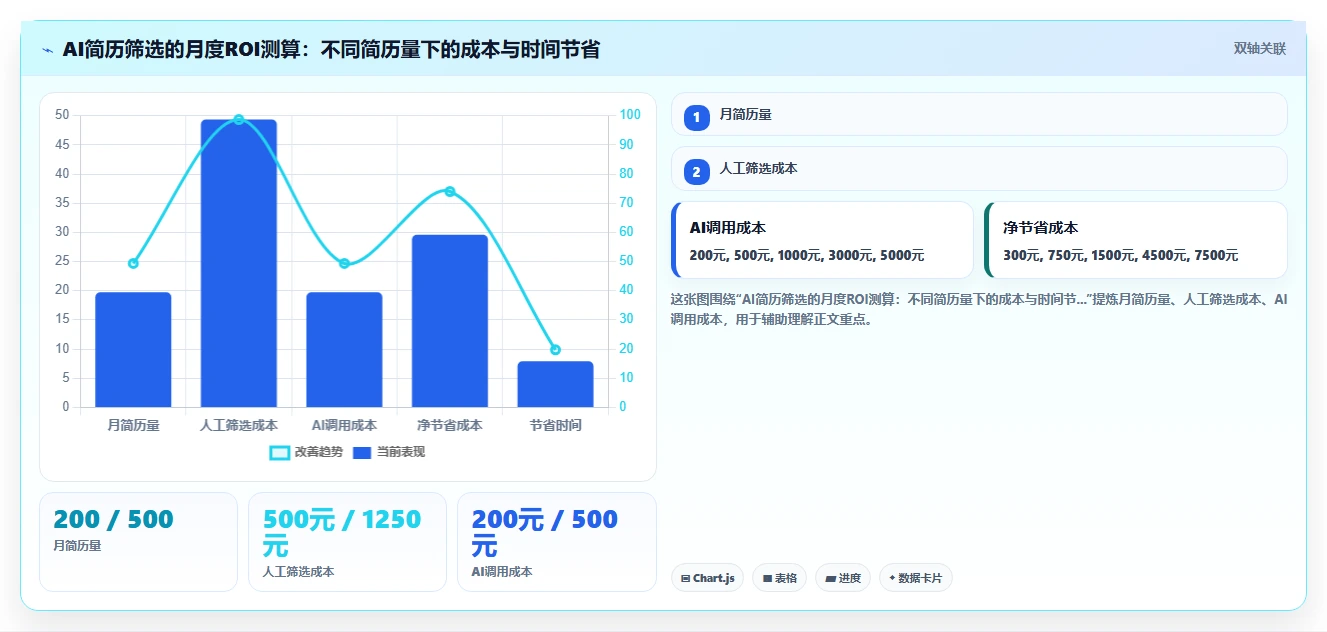
Task: Click the blue number 1 badge
Action: click(x=697, y=117)
